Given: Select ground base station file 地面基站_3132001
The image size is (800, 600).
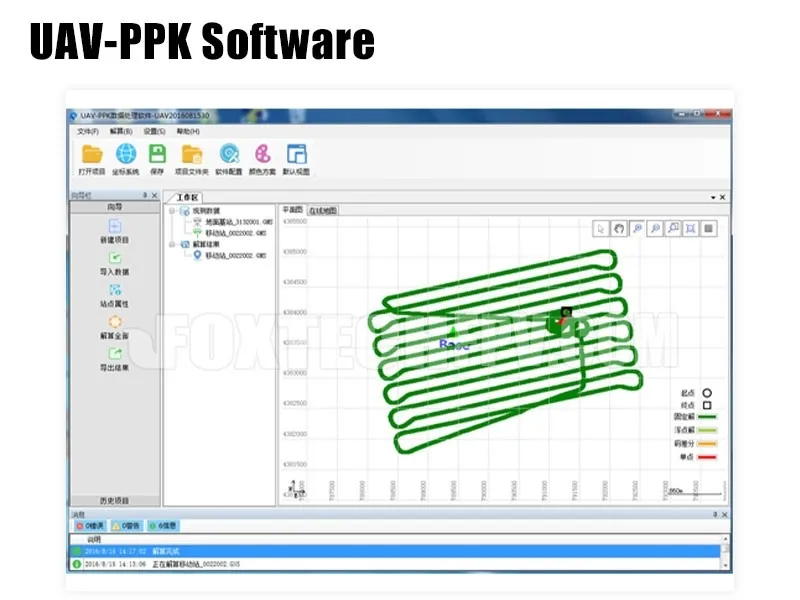Looking at the screenshot, I should tap(239, 222).
